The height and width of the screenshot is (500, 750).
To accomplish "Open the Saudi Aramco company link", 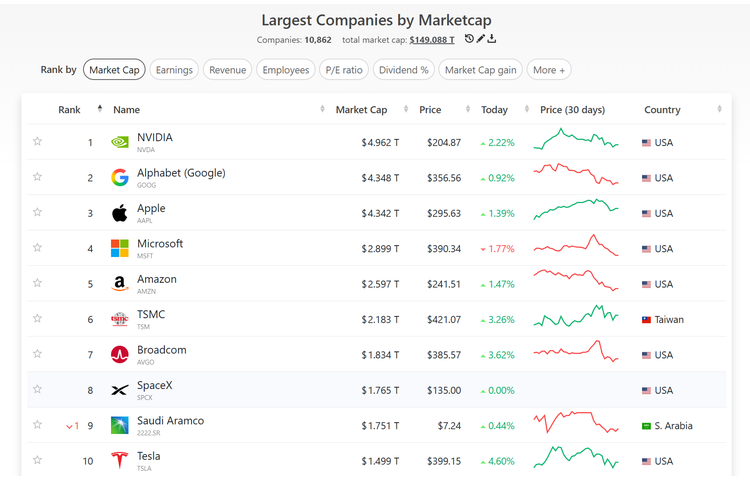I will (170, 421).
